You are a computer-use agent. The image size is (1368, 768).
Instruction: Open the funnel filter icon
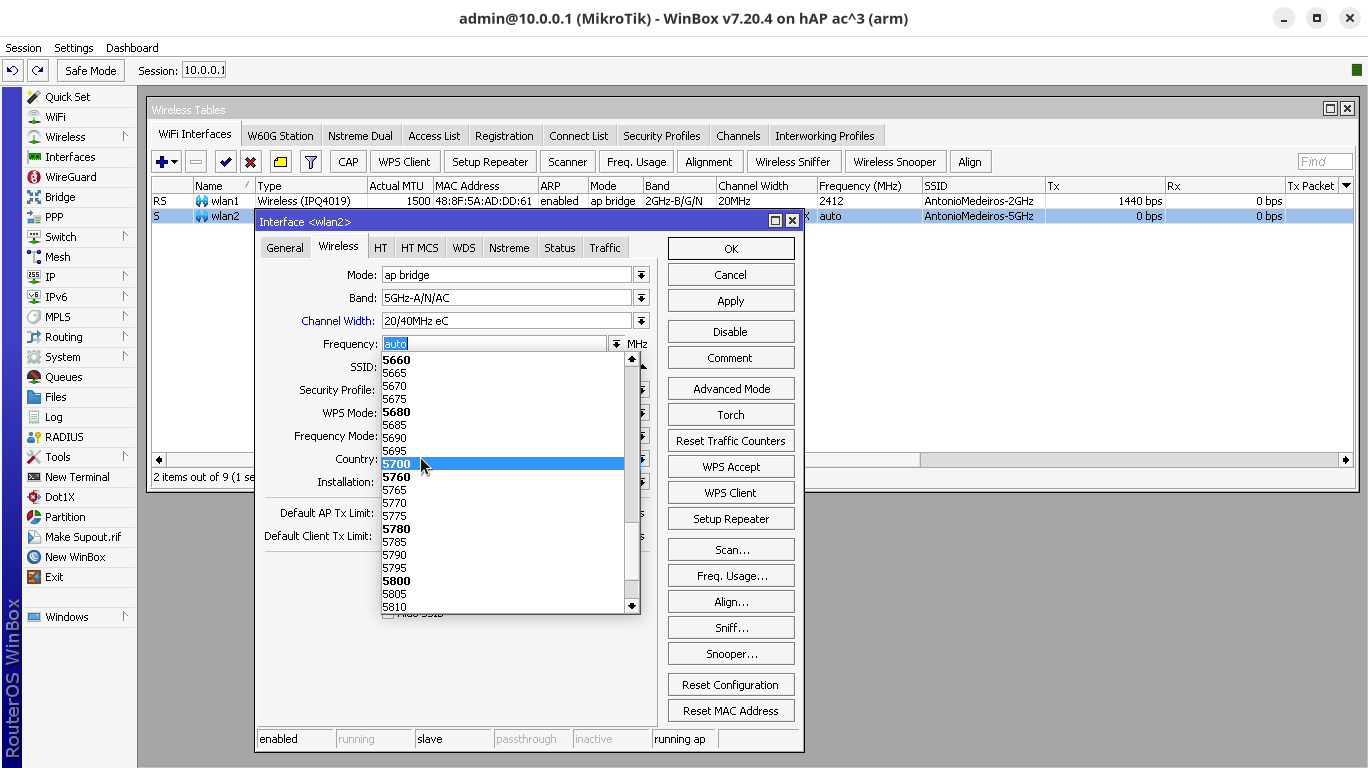[x=311, y=162]
